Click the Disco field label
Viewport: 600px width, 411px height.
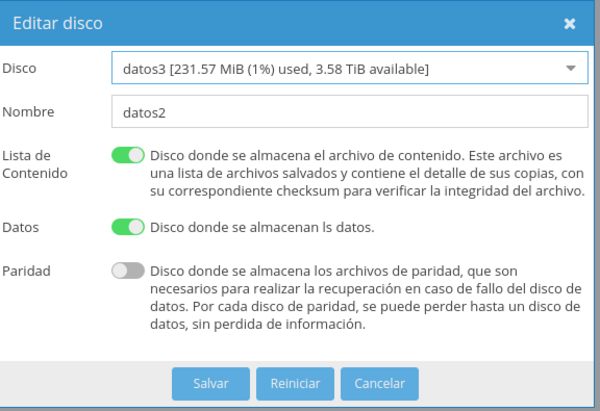coord(19,68)
